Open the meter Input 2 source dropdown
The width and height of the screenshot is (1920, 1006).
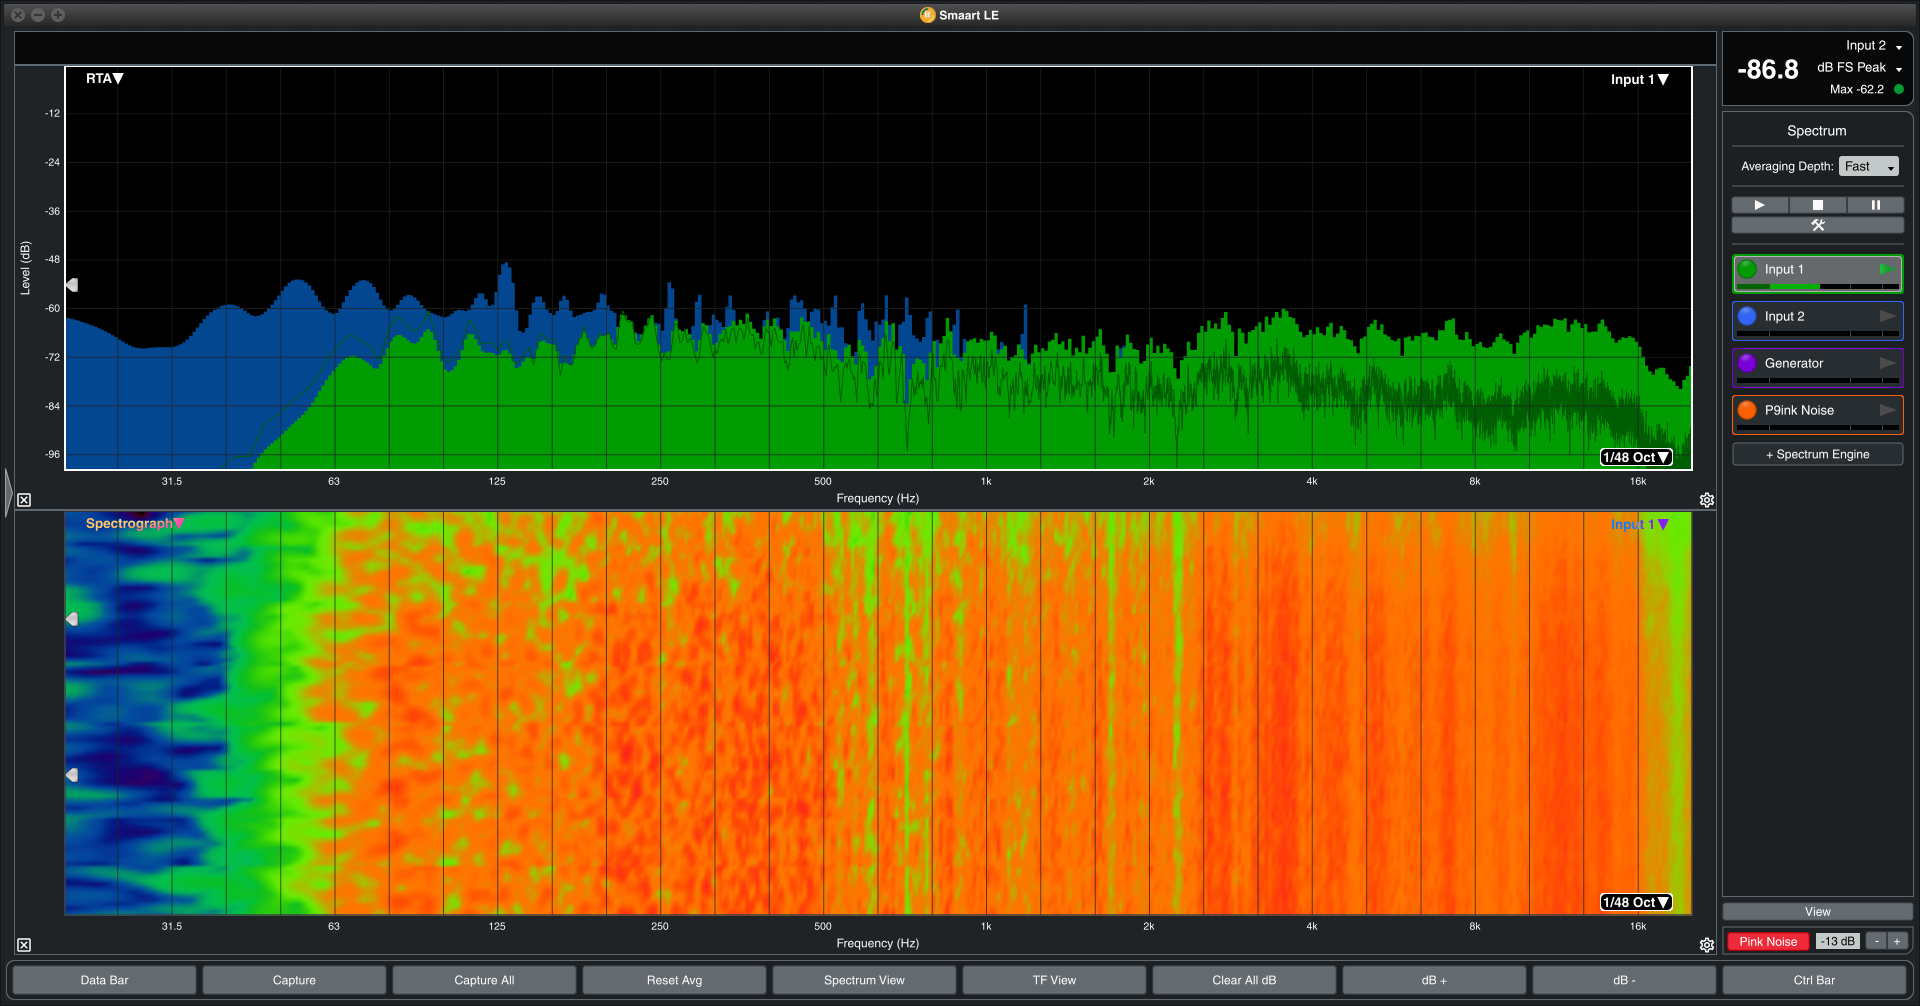1874,46
